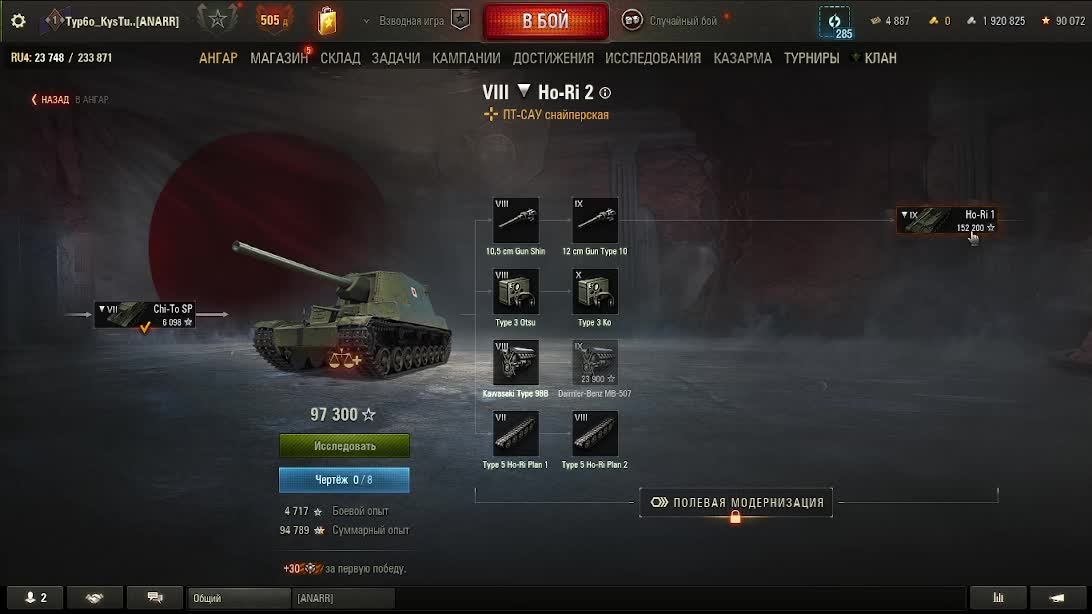Select the [ANARR] clan chat tab
Screen dimensions: 1092x614
(343, 598)
